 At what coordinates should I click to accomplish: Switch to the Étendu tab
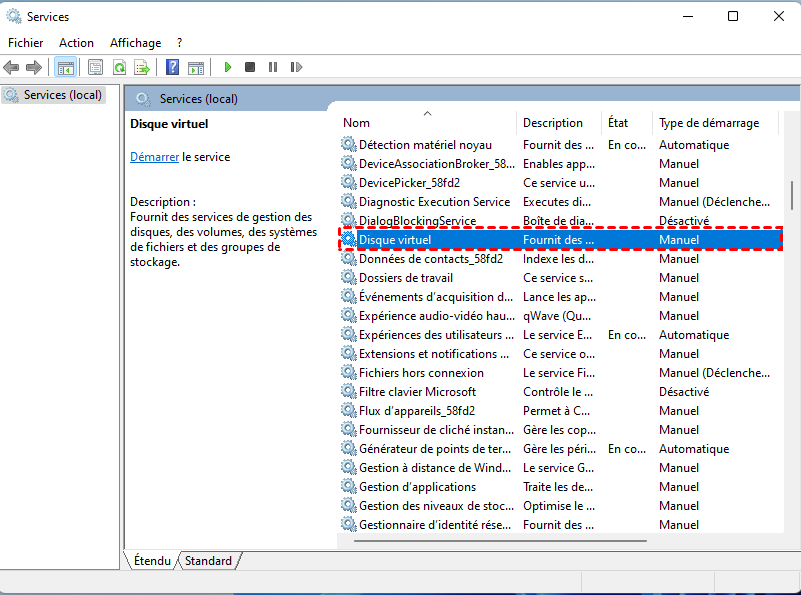coord(152,561)
